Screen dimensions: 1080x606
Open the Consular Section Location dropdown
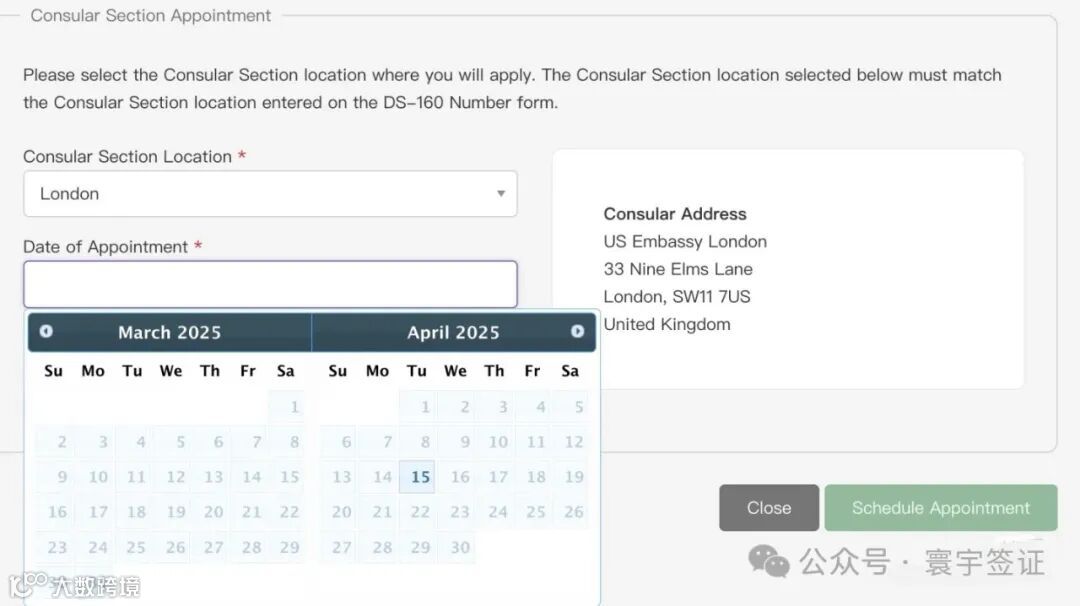[270, 194]
